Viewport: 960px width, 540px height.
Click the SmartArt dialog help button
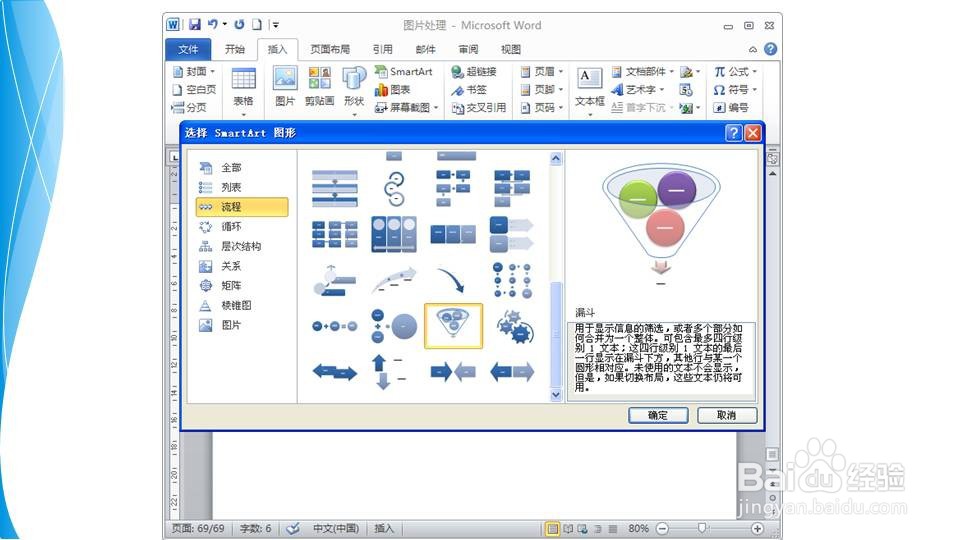(x=733, y=133)
